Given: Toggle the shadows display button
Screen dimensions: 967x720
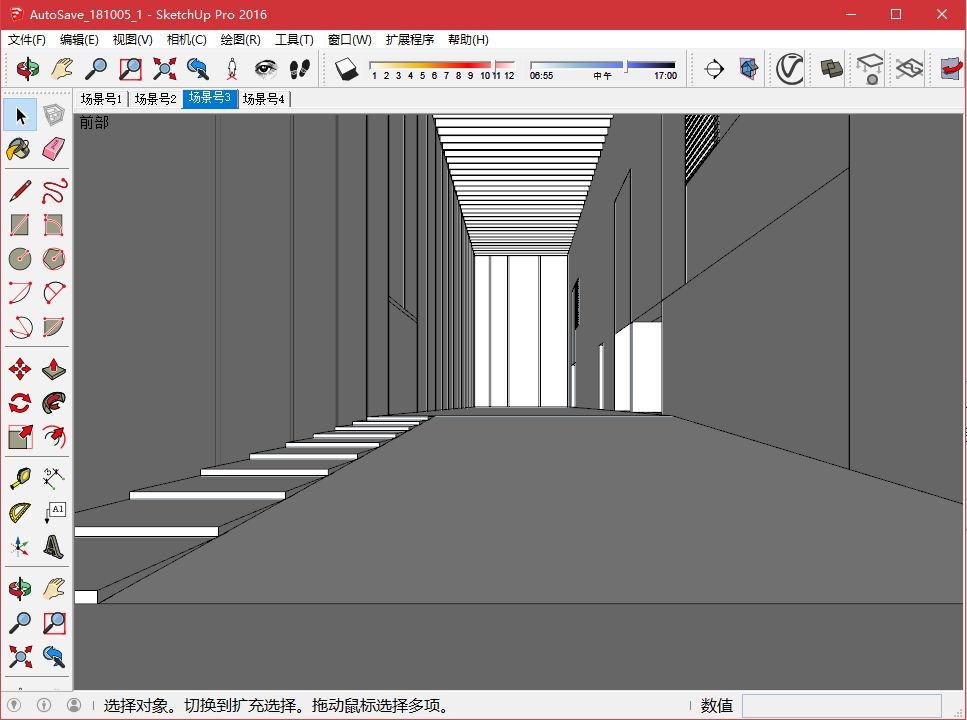Looking at the screenshot, I should click(346, 68).
